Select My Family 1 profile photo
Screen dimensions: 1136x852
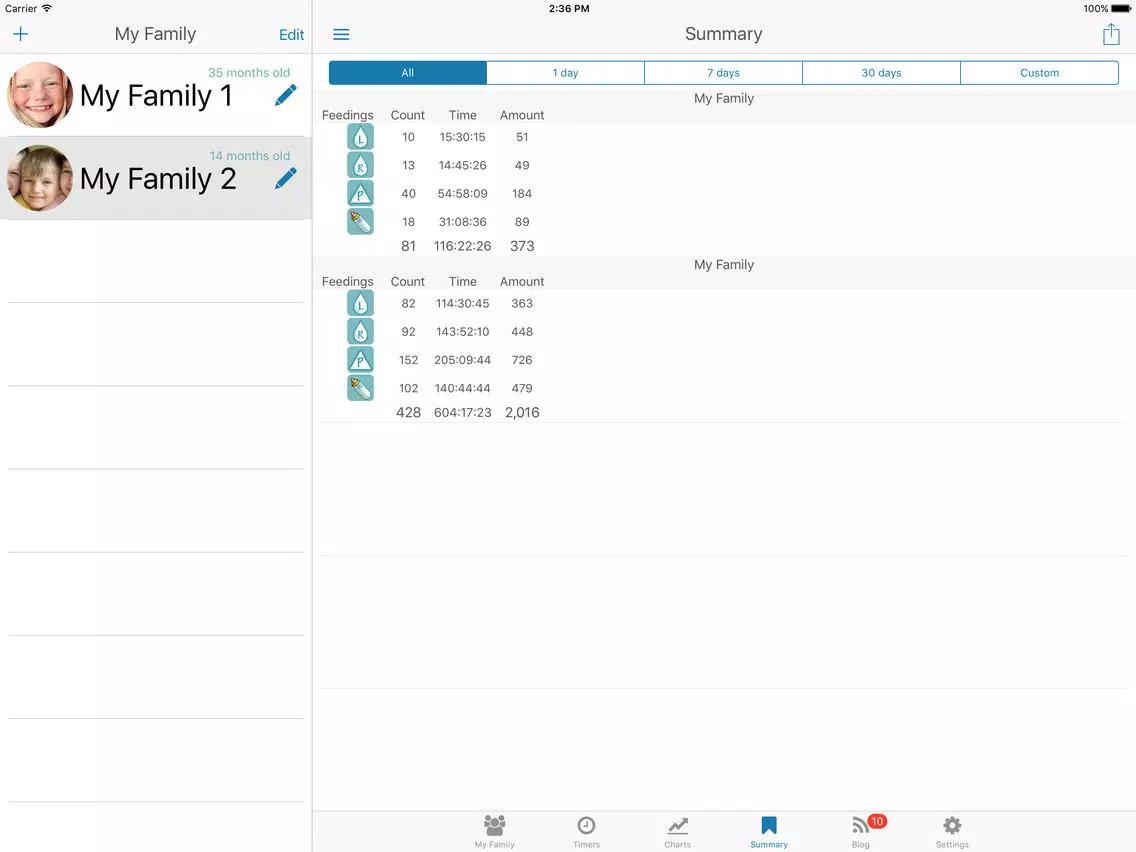(40, 95)
